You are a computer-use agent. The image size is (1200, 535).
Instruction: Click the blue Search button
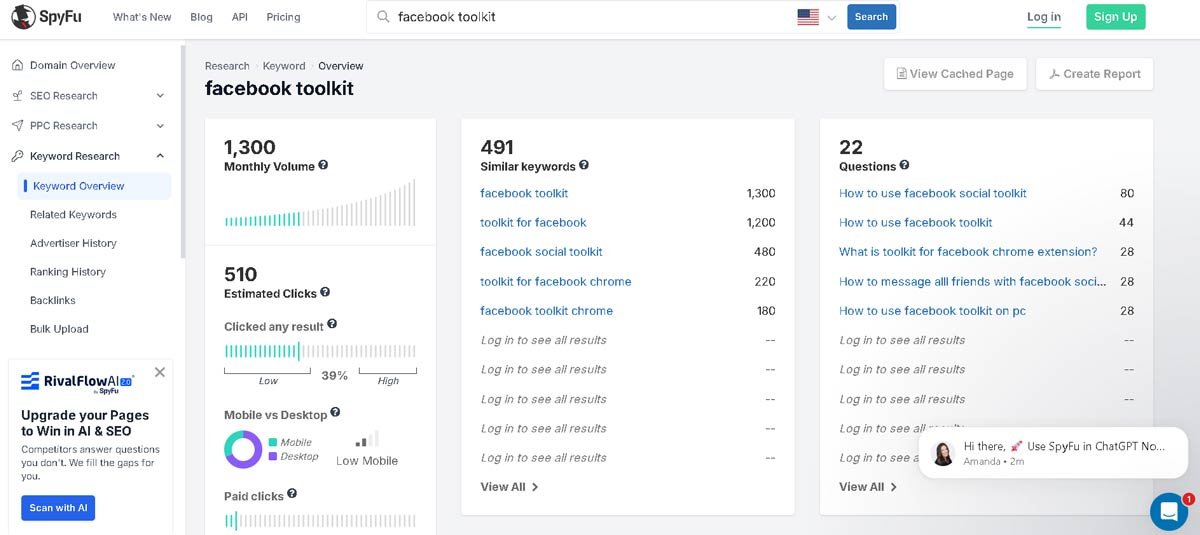pos(871,17)
